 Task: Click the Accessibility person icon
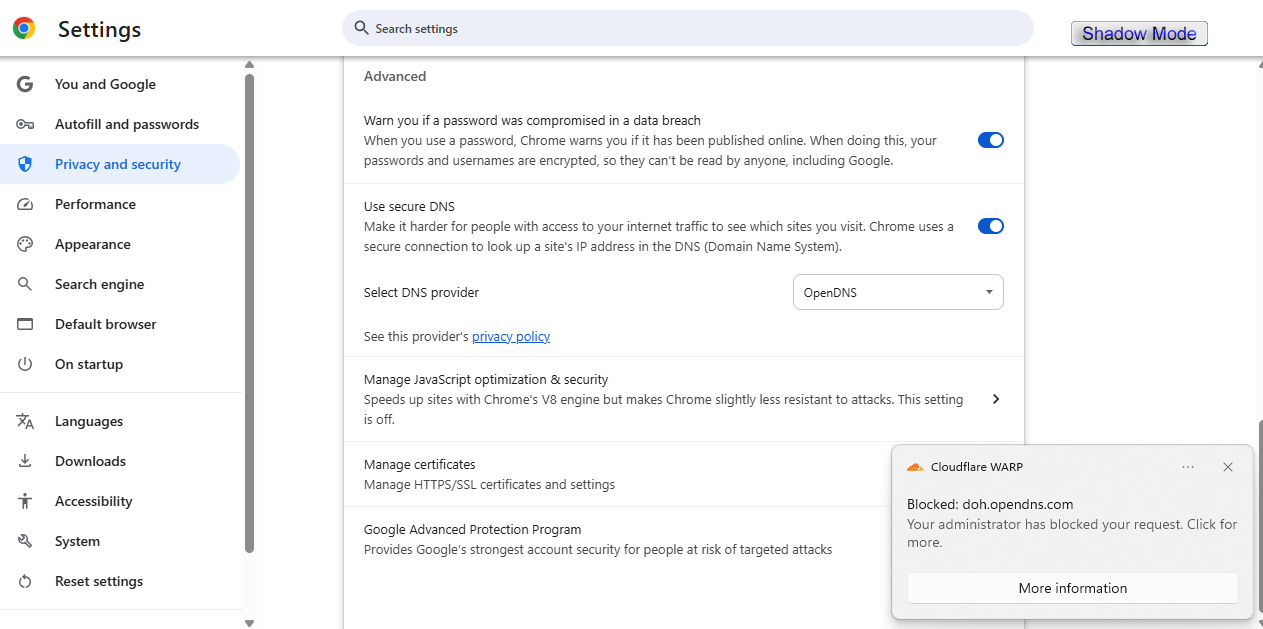[25, 501]
